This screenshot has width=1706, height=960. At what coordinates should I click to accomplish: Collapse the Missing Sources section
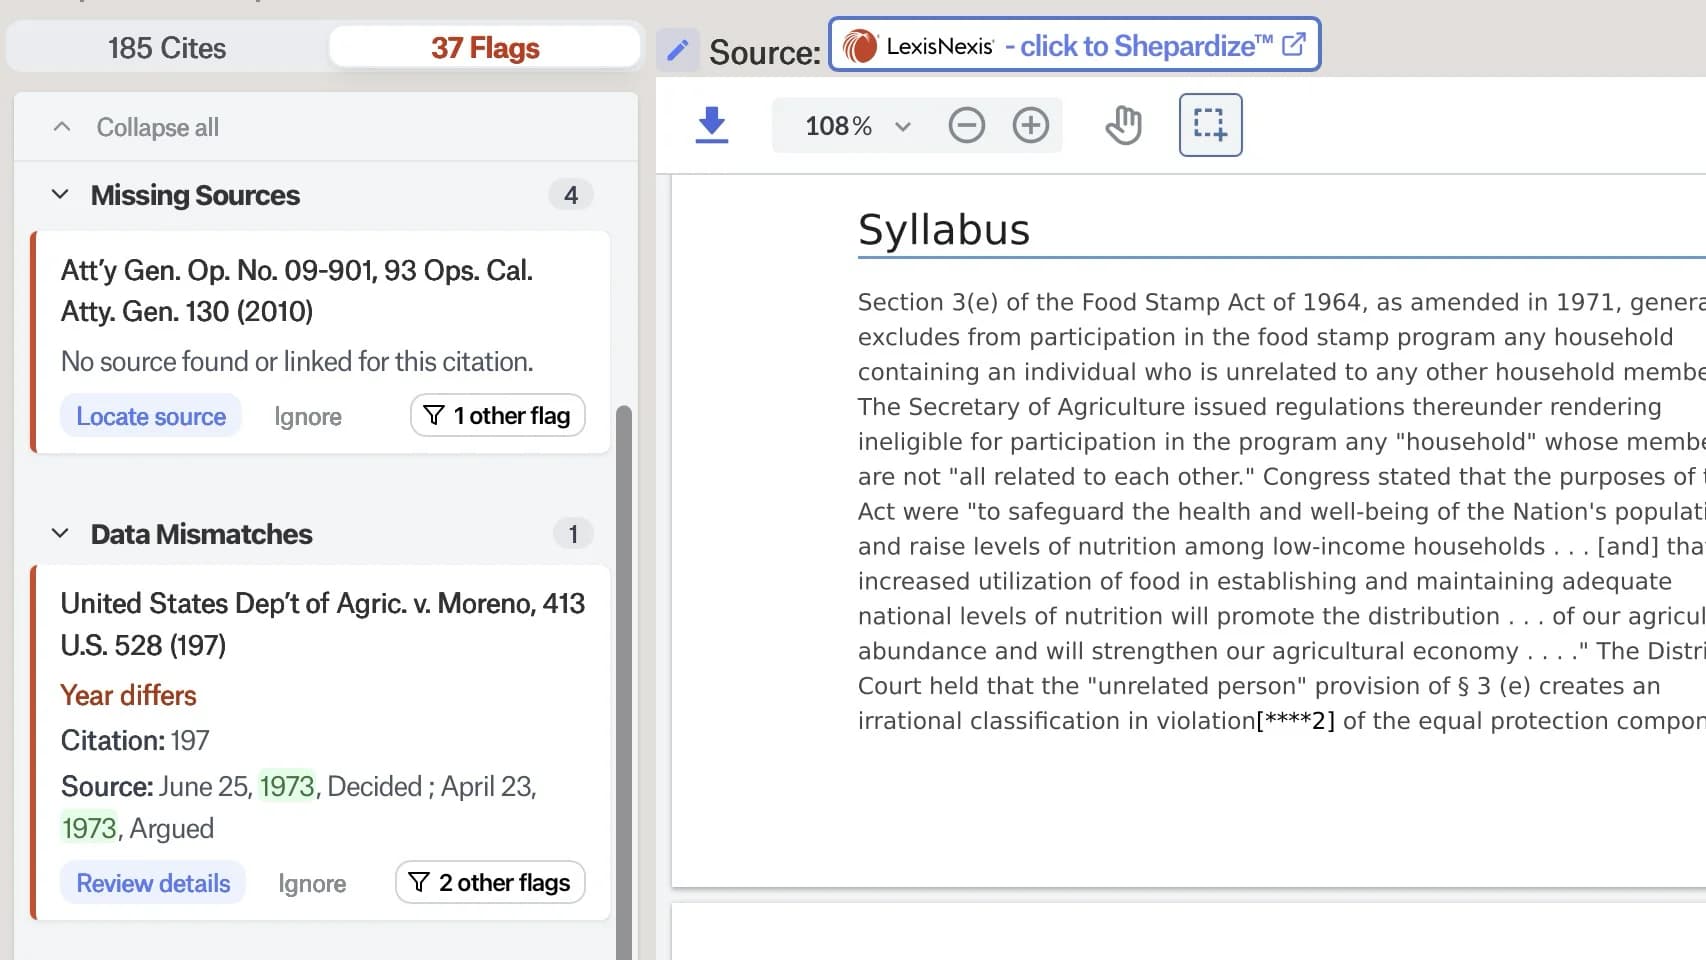point(60,194)
